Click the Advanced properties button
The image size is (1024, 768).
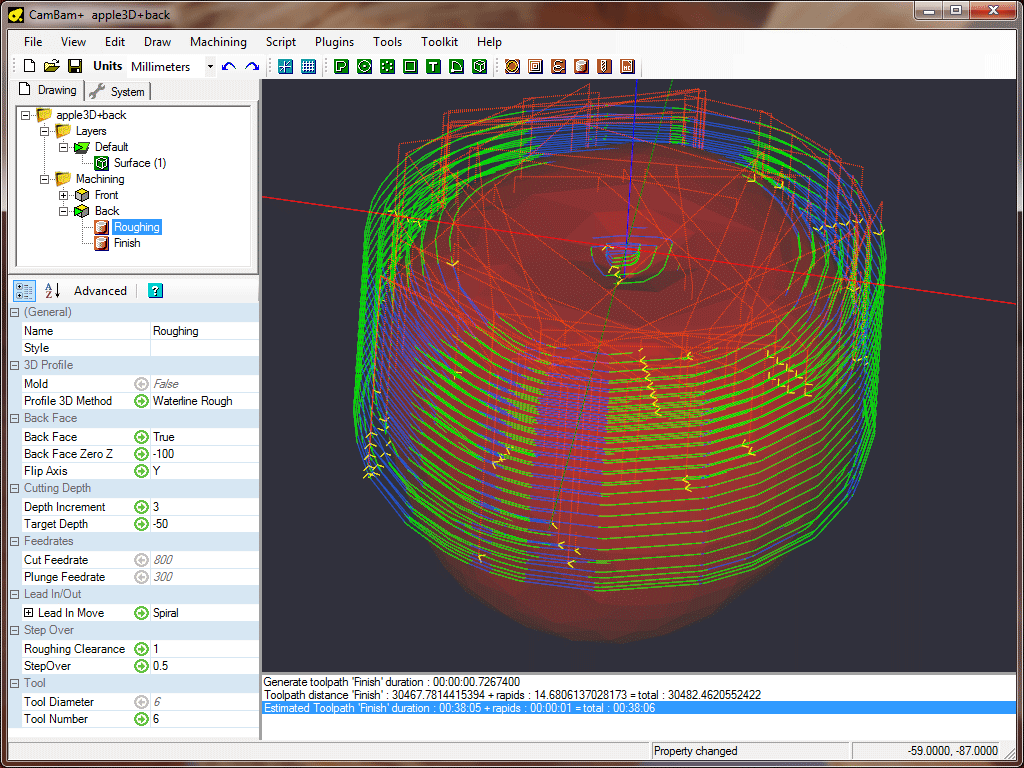tap(100, 291)
